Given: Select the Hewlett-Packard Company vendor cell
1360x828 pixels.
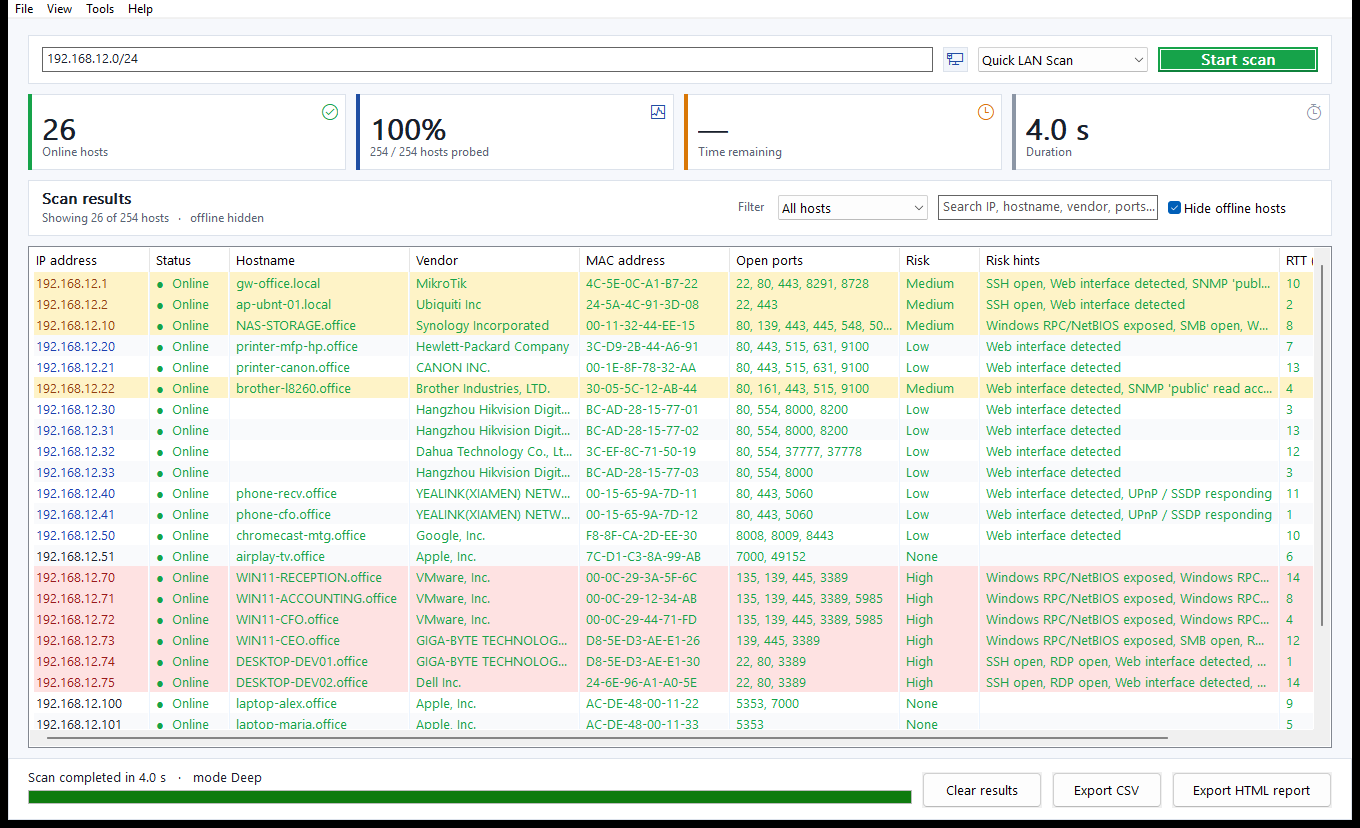Looking at the screenshot, I should tap(494, 346).
